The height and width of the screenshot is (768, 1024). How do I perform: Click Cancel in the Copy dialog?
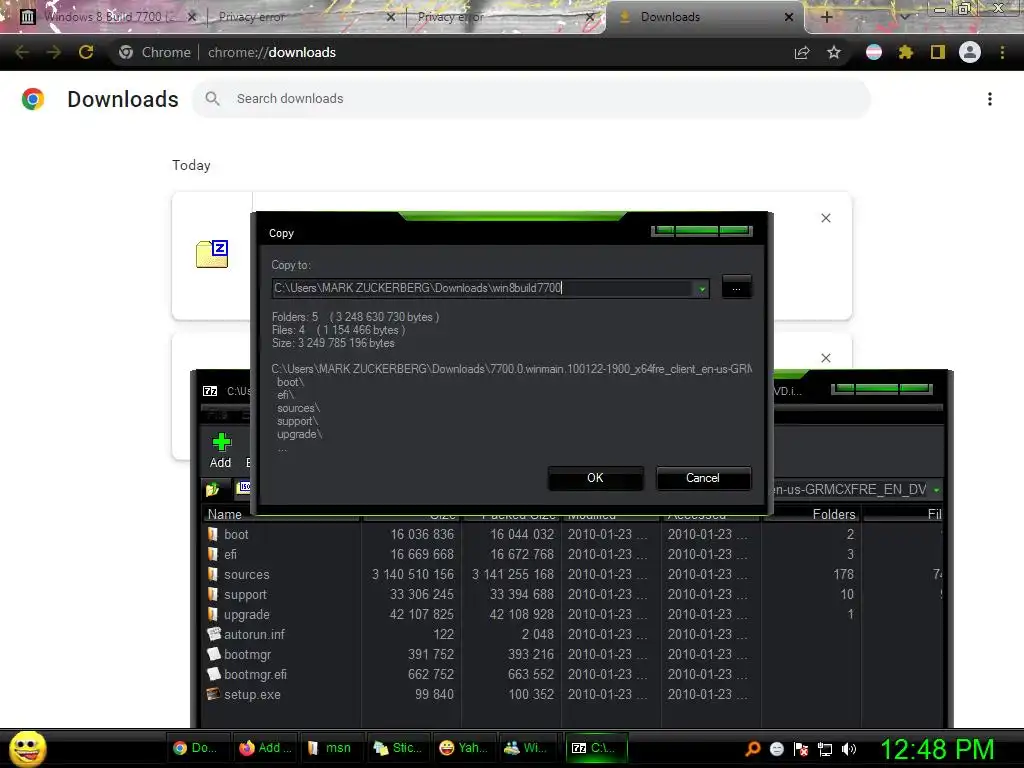703,478
